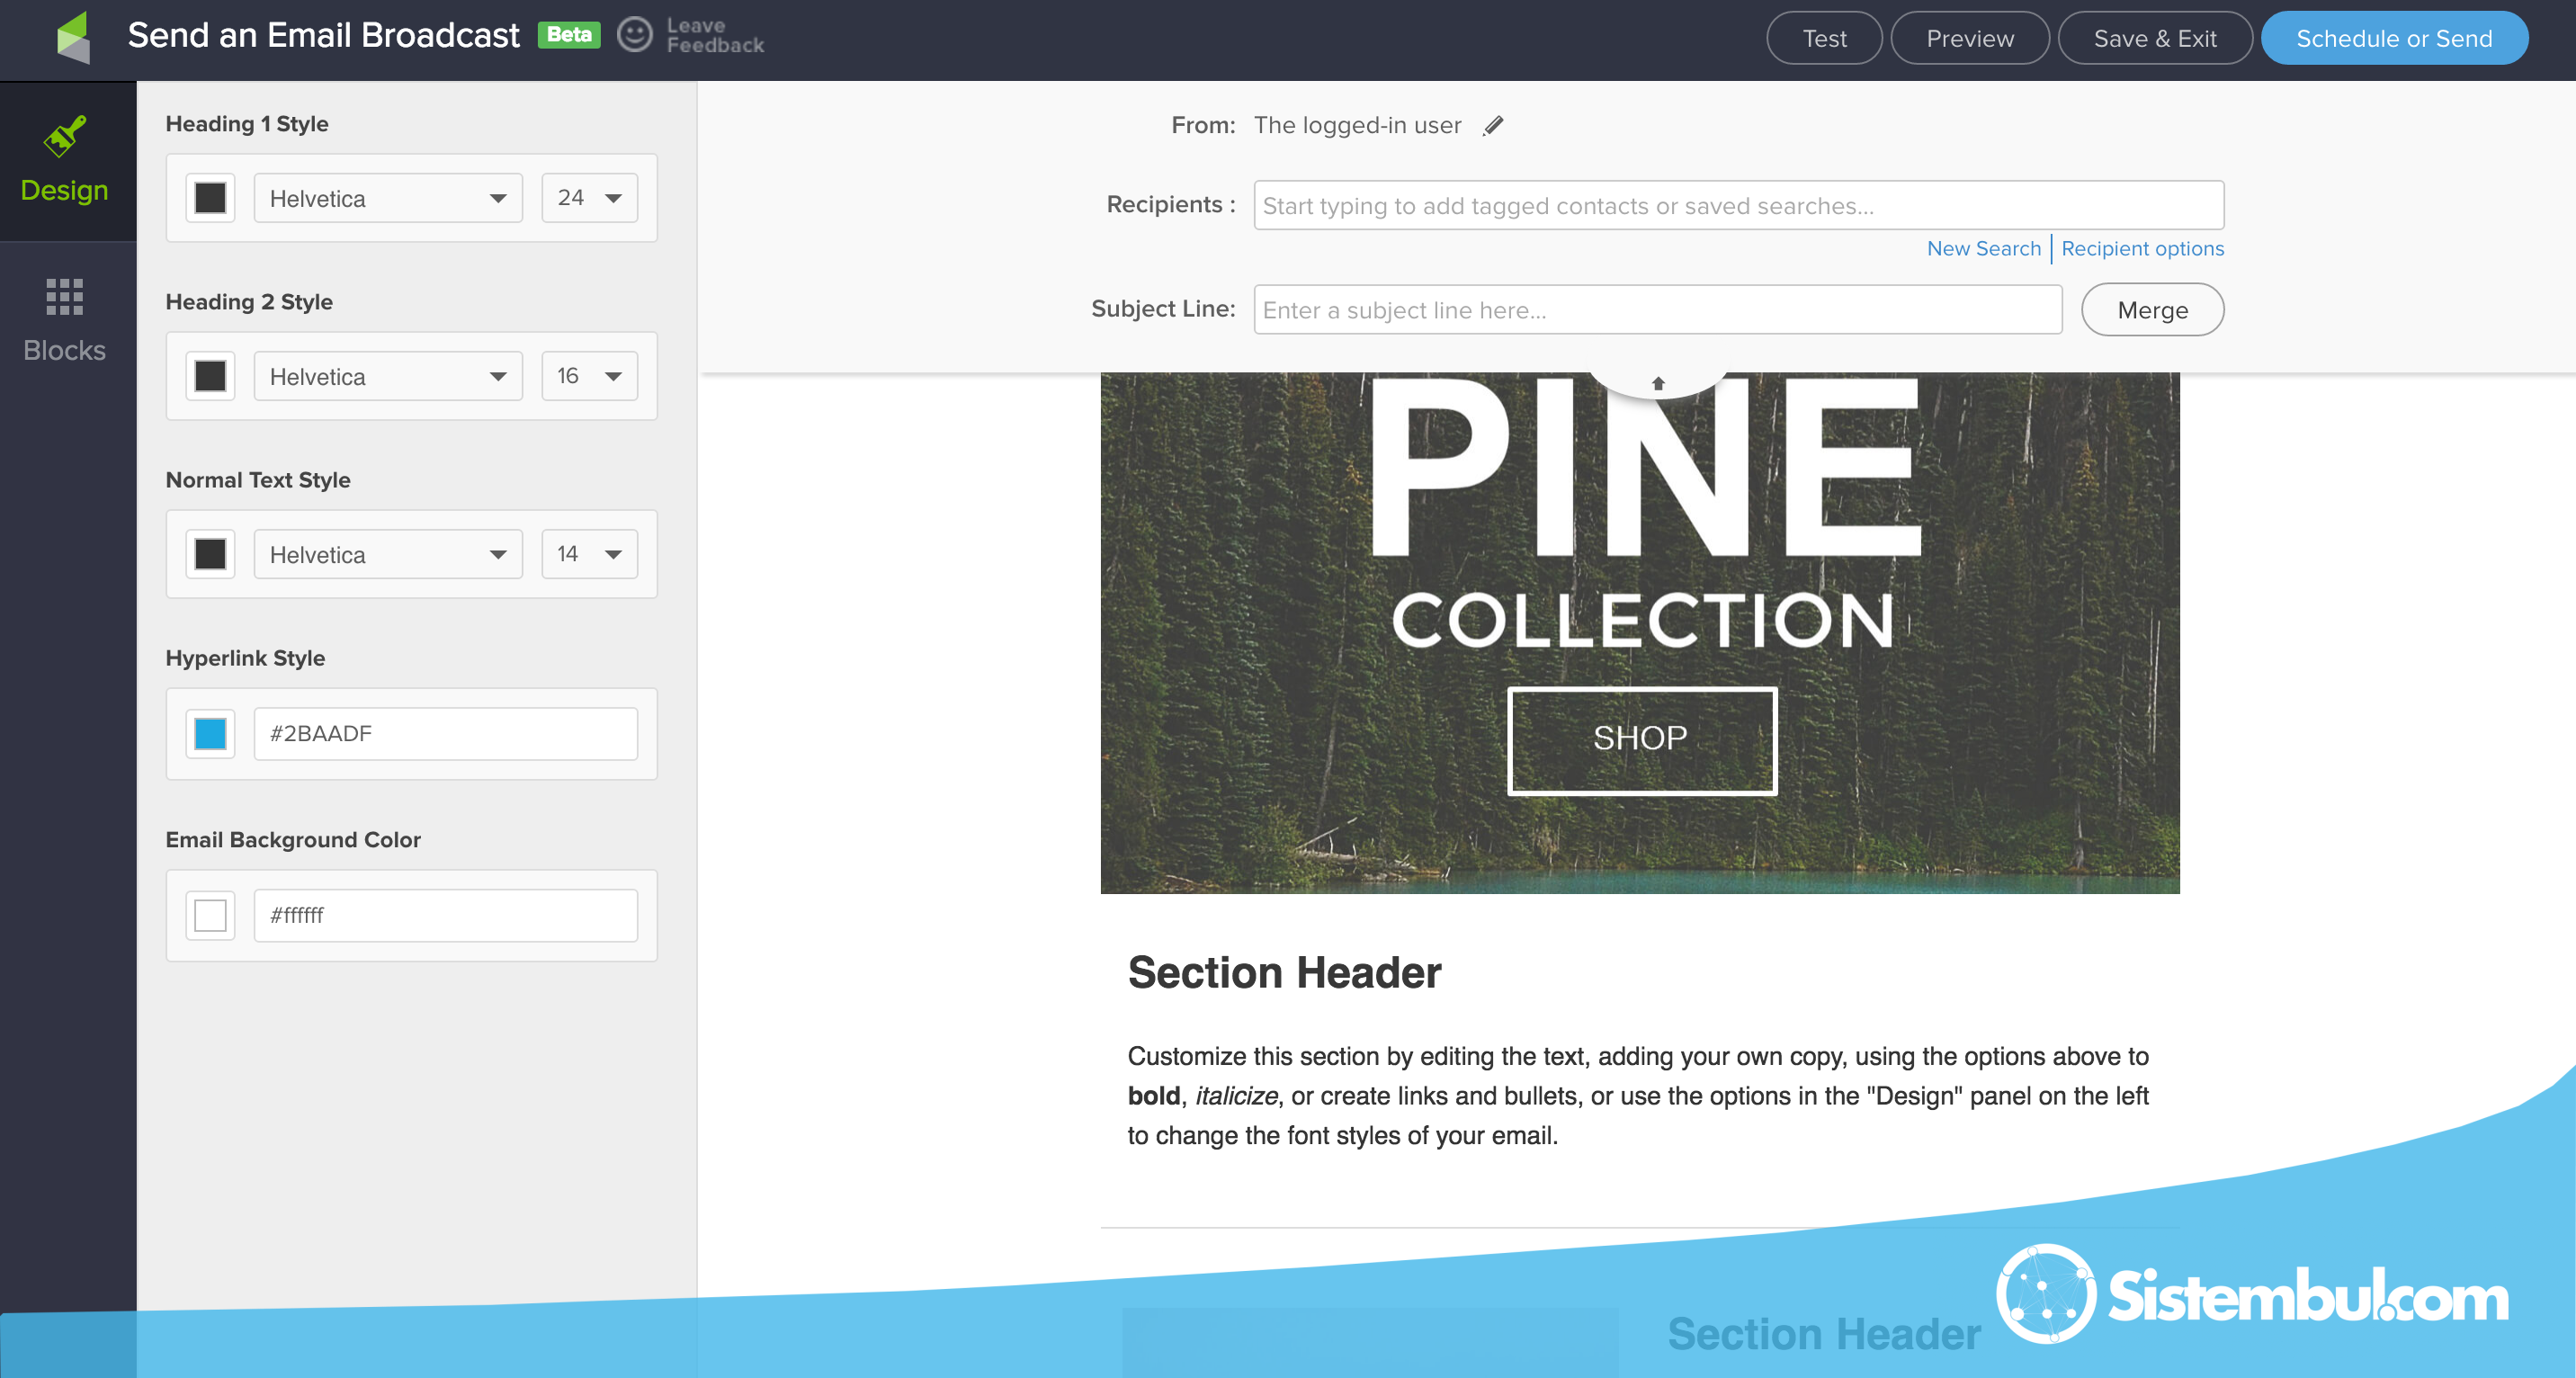This screenshot has width=2576, height=1378.
Task: Open Heading 1 font size dropdown
Action: (589, 198)
